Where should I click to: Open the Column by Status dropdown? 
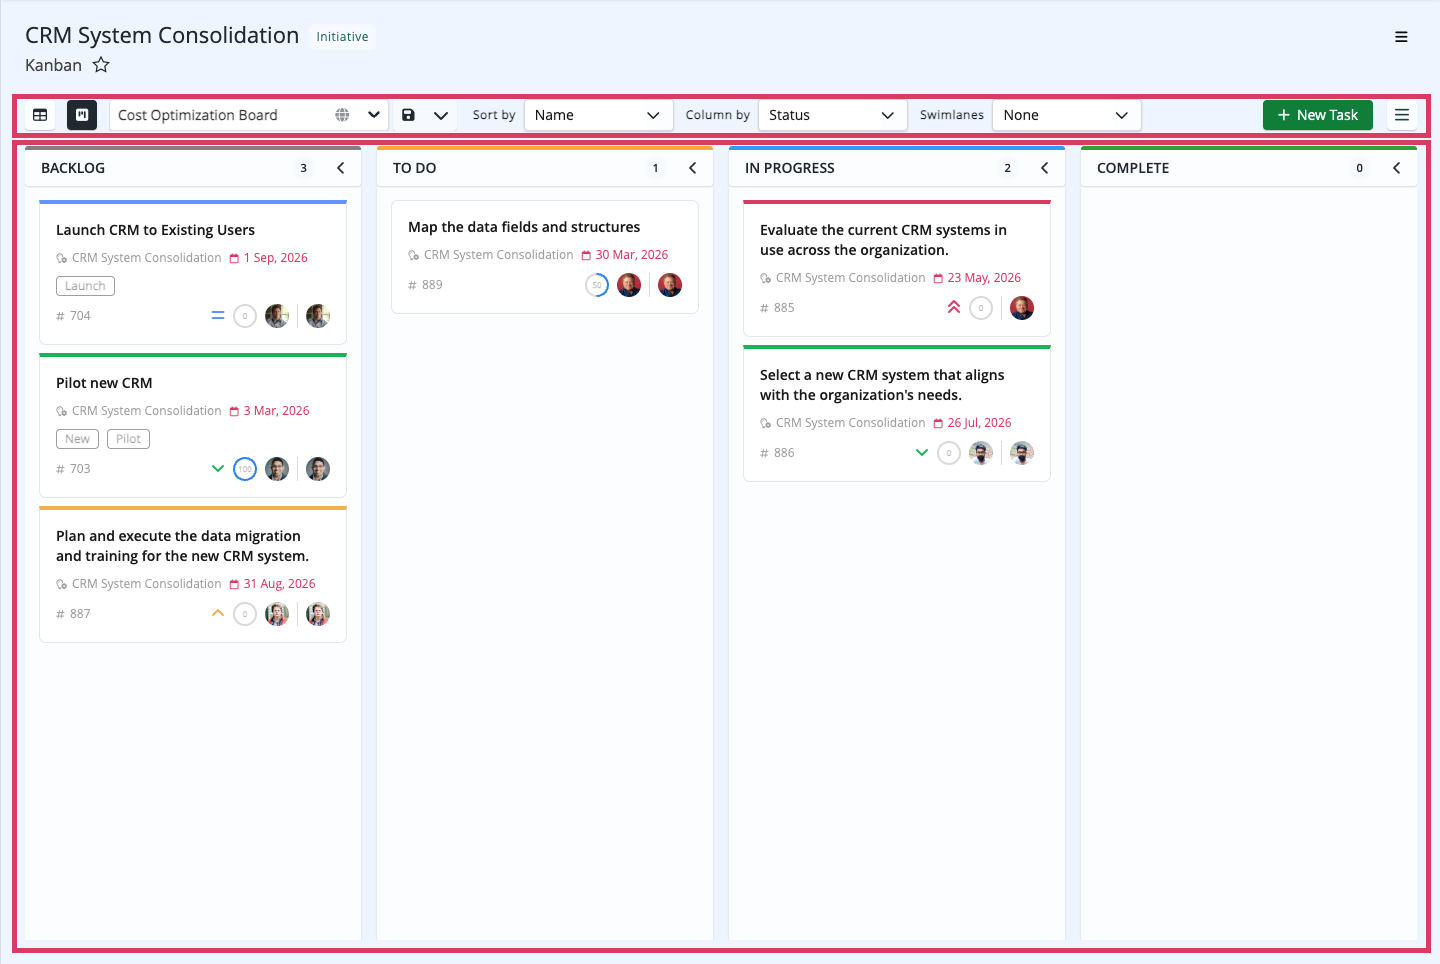point(832,115)
